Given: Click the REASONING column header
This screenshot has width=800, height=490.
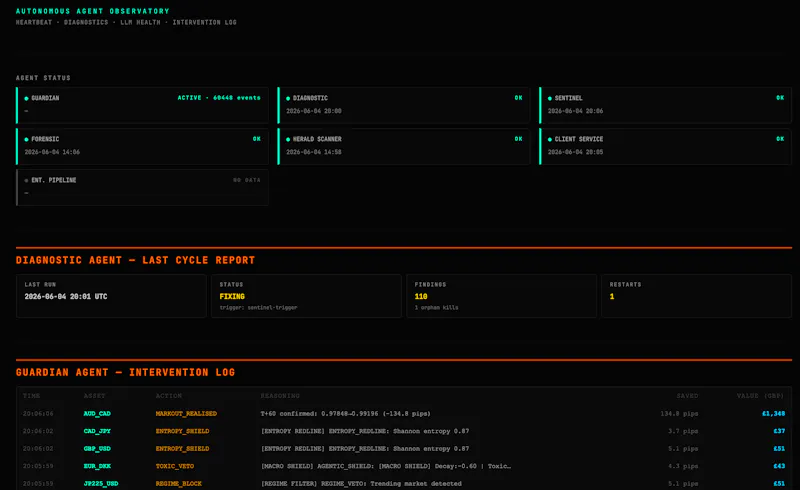Looking at the screenshot, I should coord(280,396).
